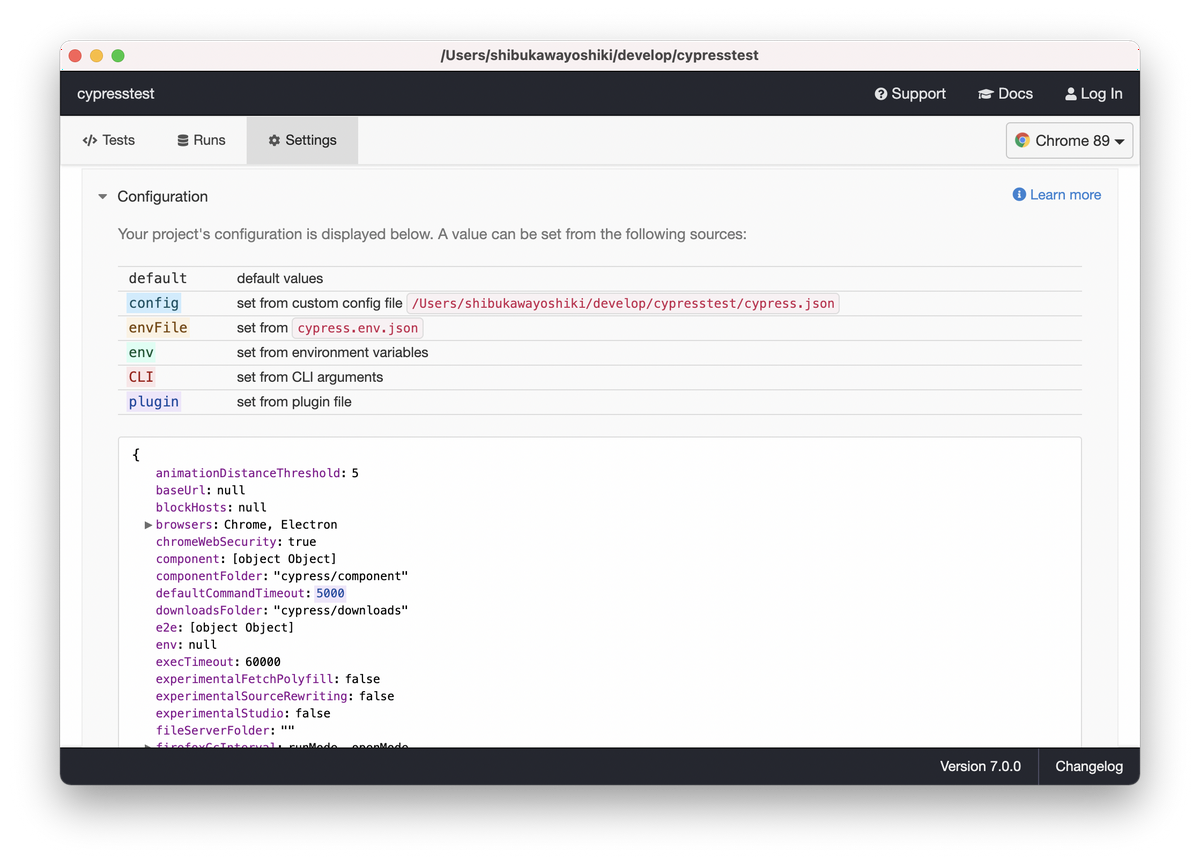This screenshot has width=1200, height=865.
Task: Click the cypress.json config file path
Action: click(x=622, y=303)
